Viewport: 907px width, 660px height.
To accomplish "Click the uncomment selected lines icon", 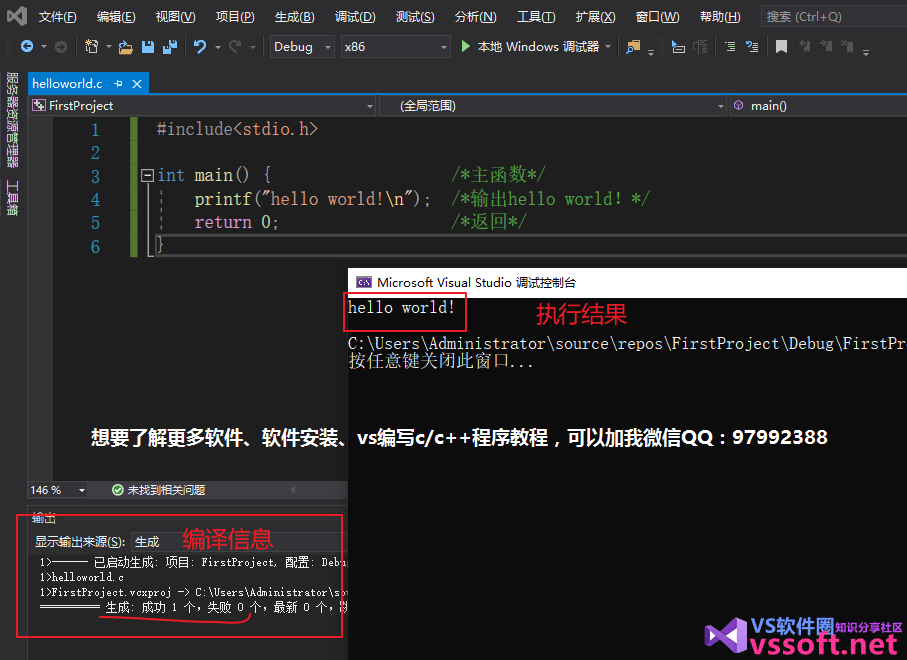I will coord(752,46).
